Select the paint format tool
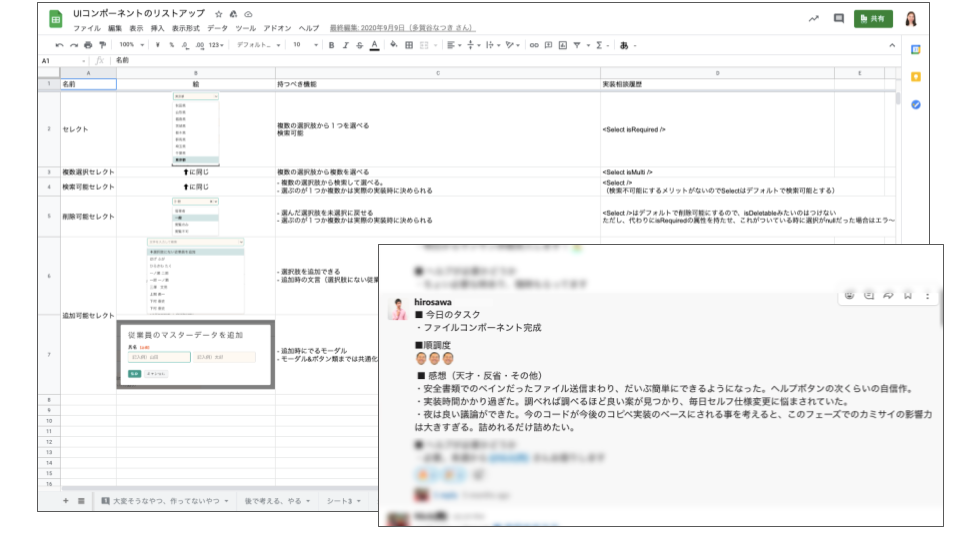This screenshot has height=540, width=960. (102, 45)
